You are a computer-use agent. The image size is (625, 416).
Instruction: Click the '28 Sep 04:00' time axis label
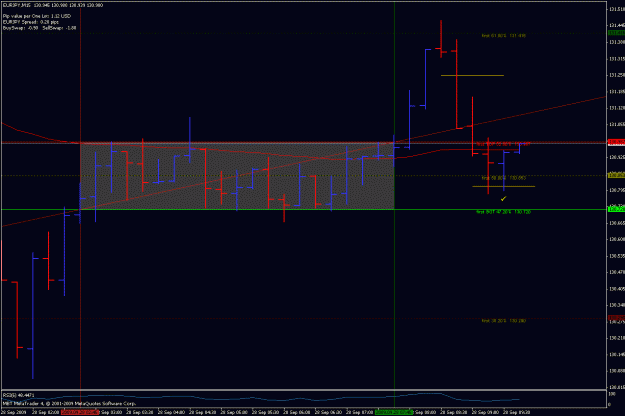coord(173,412)
